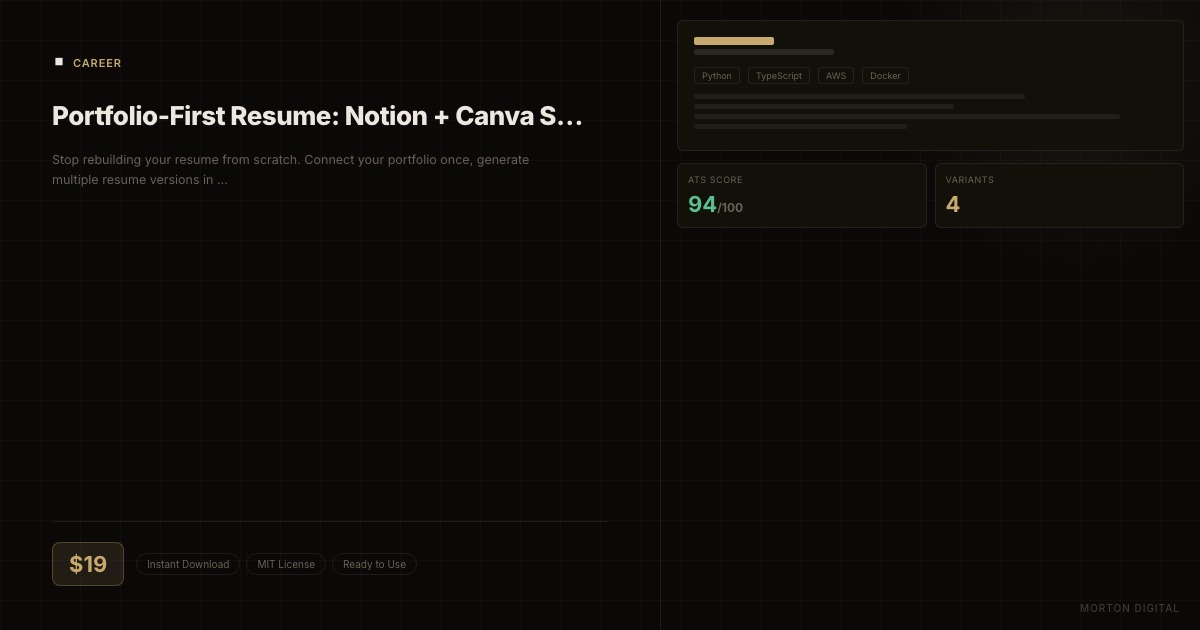1200x630 pixels.
Task: Click the TypeScript skill tag
Action: tap(779, 76)
